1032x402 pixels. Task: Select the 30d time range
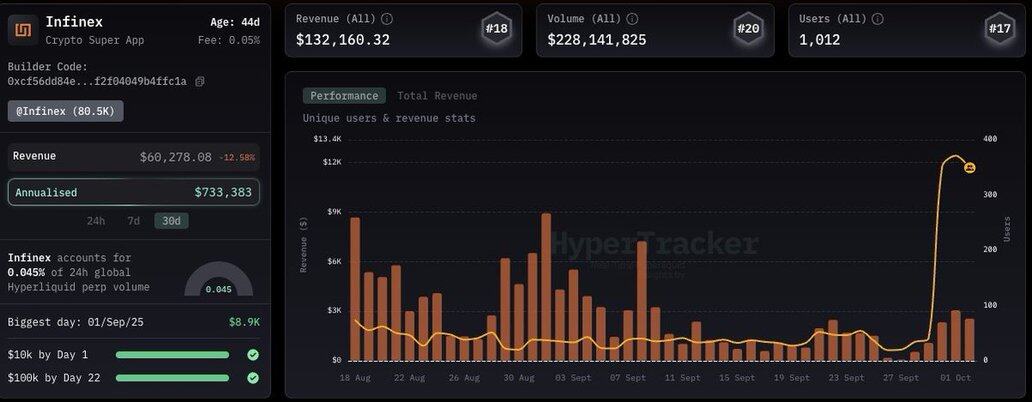171,221
